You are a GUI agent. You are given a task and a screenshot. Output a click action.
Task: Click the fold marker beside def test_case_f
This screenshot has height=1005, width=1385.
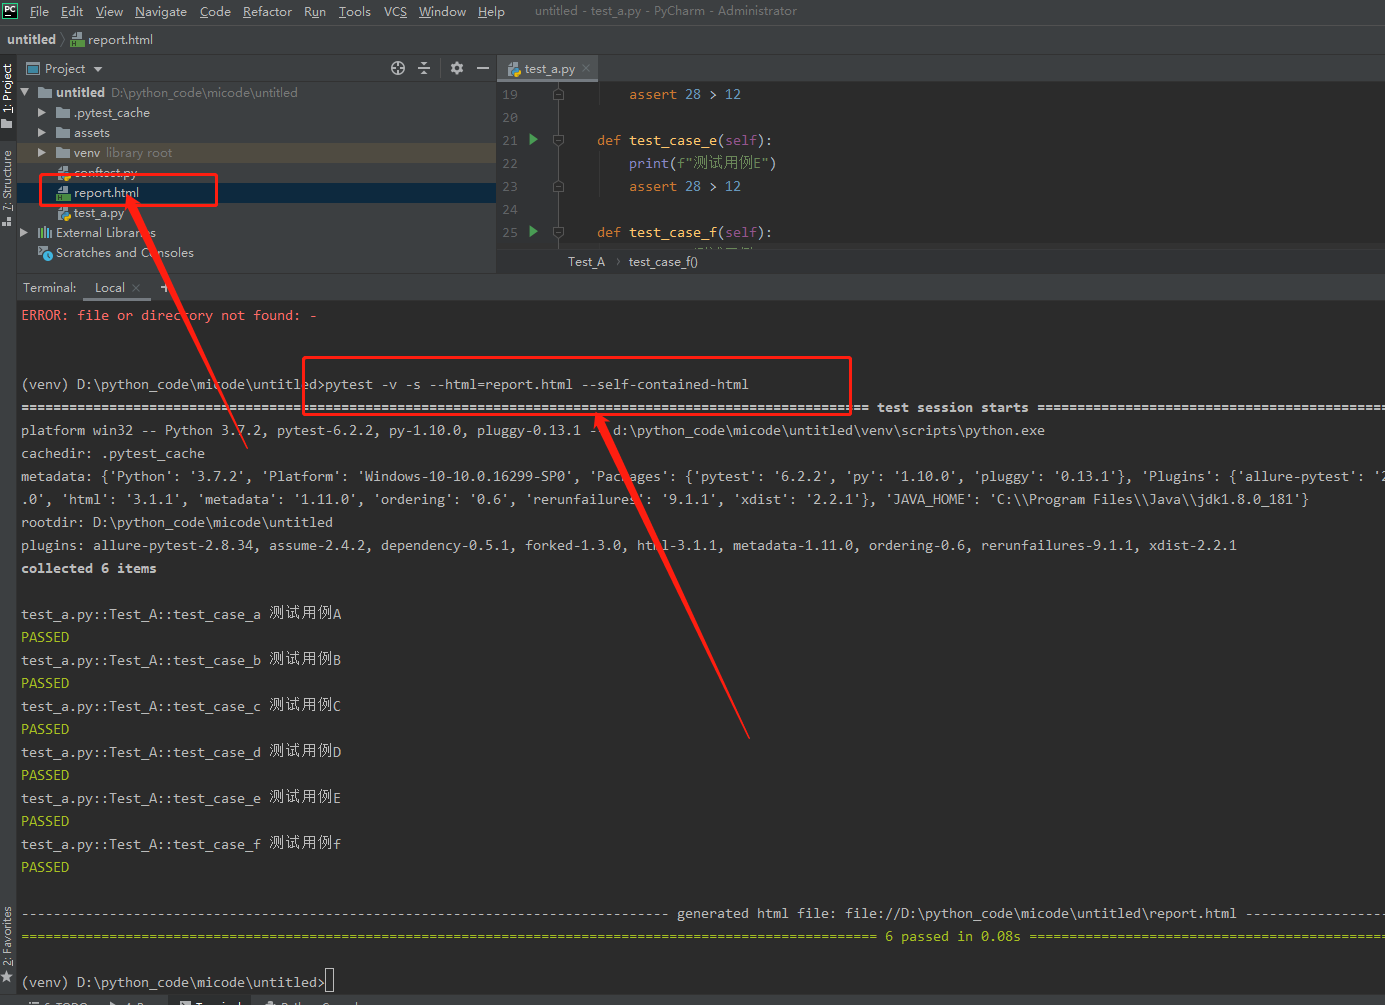point(558,232)
